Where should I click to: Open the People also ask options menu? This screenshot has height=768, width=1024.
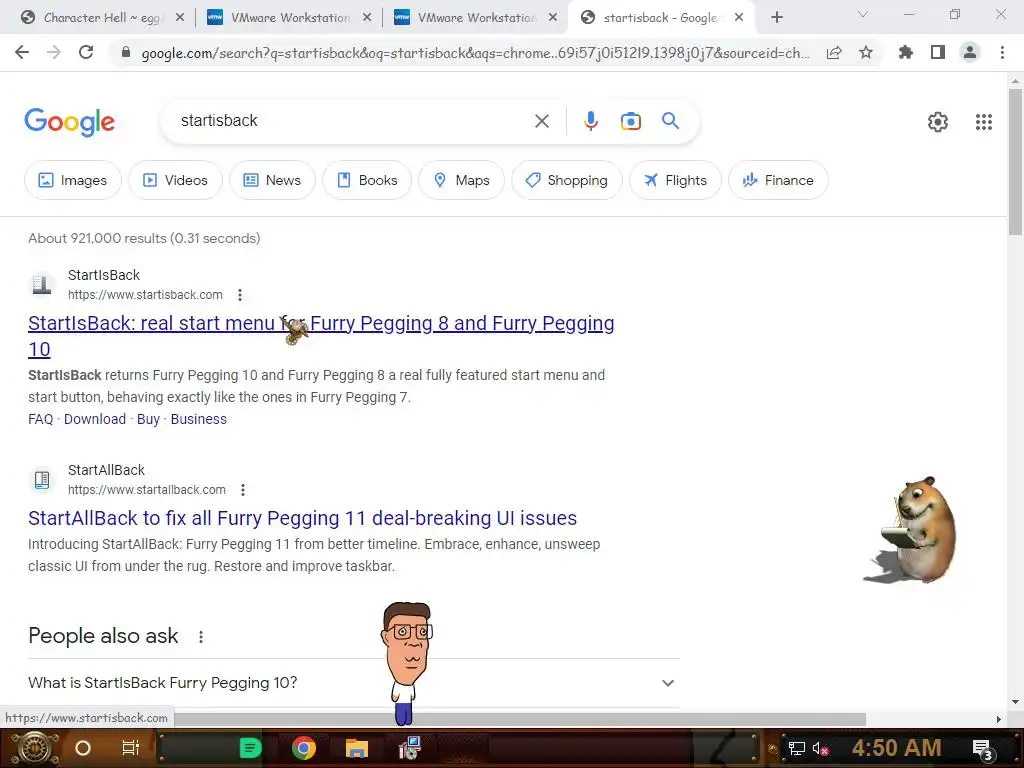(201, 637)
